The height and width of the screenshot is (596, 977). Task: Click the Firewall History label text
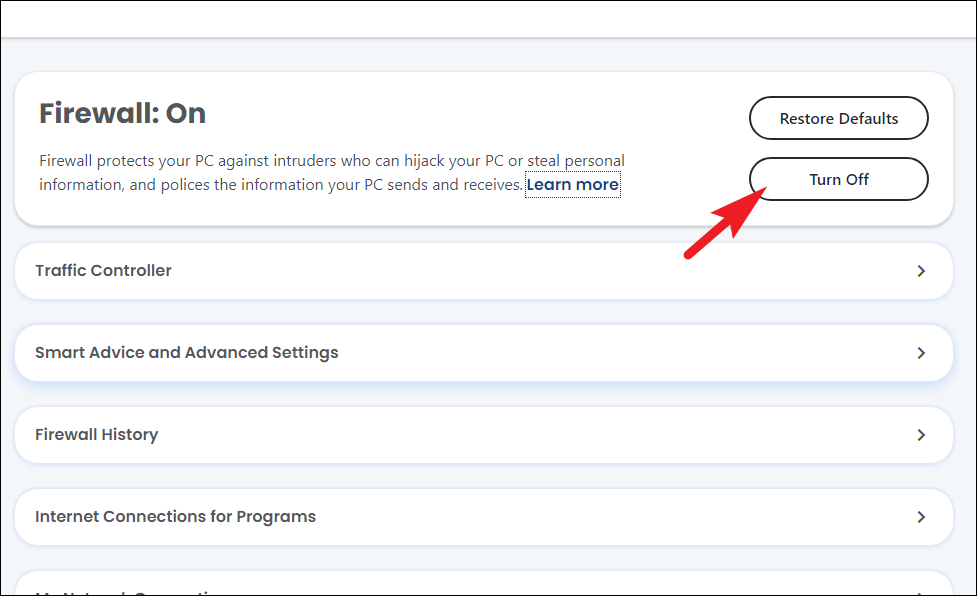(96, 435)
